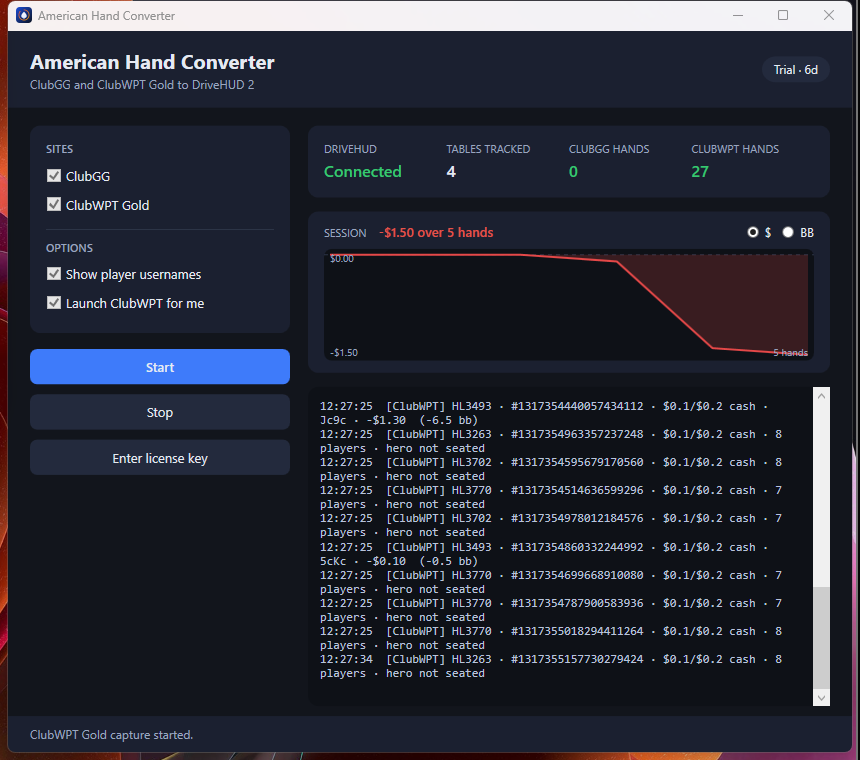This screenshot has height=760, width=860.
Task: Switch session graph to BB units
Action: (788, 232)
